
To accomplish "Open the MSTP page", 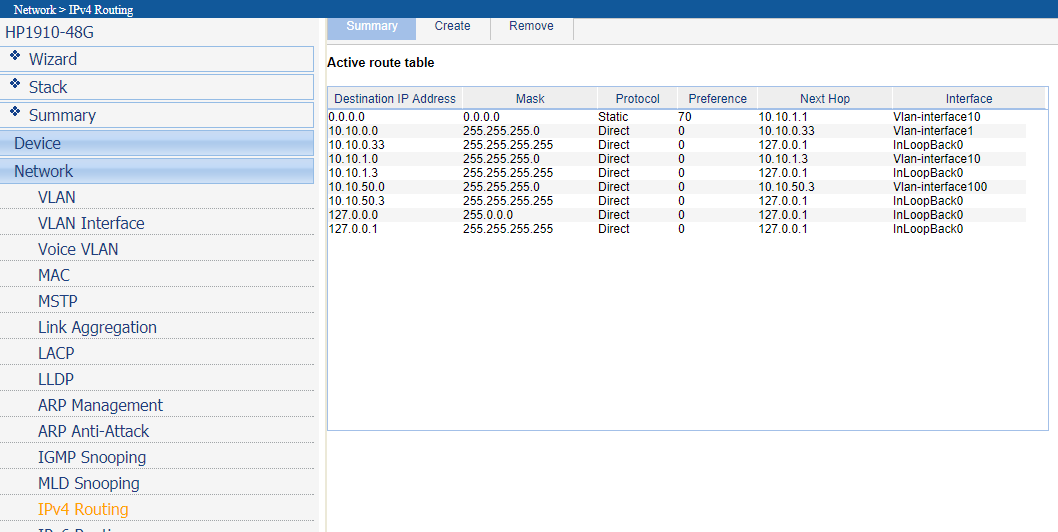I will (58, 301).
